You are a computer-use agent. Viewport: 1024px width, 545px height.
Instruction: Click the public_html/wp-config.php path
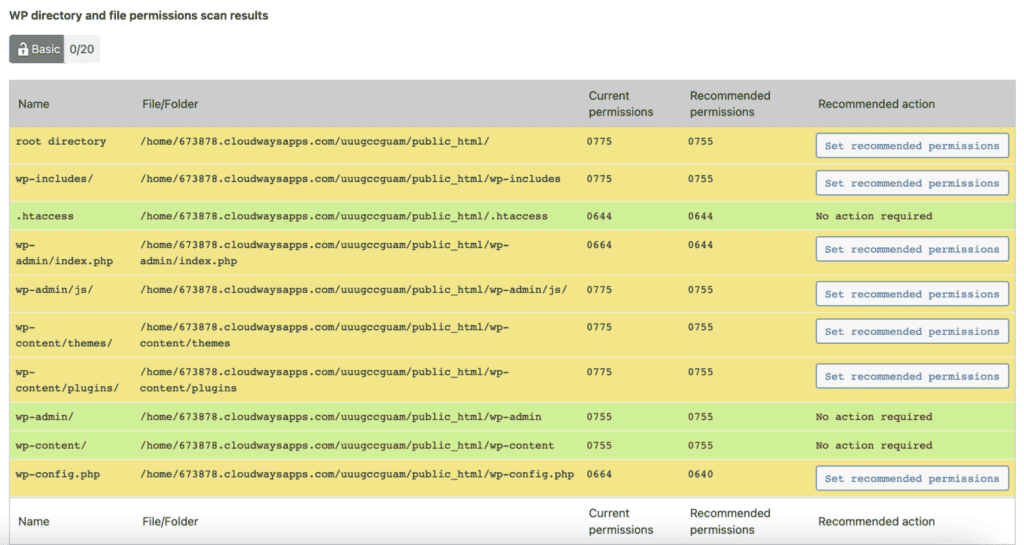point(357,474)
